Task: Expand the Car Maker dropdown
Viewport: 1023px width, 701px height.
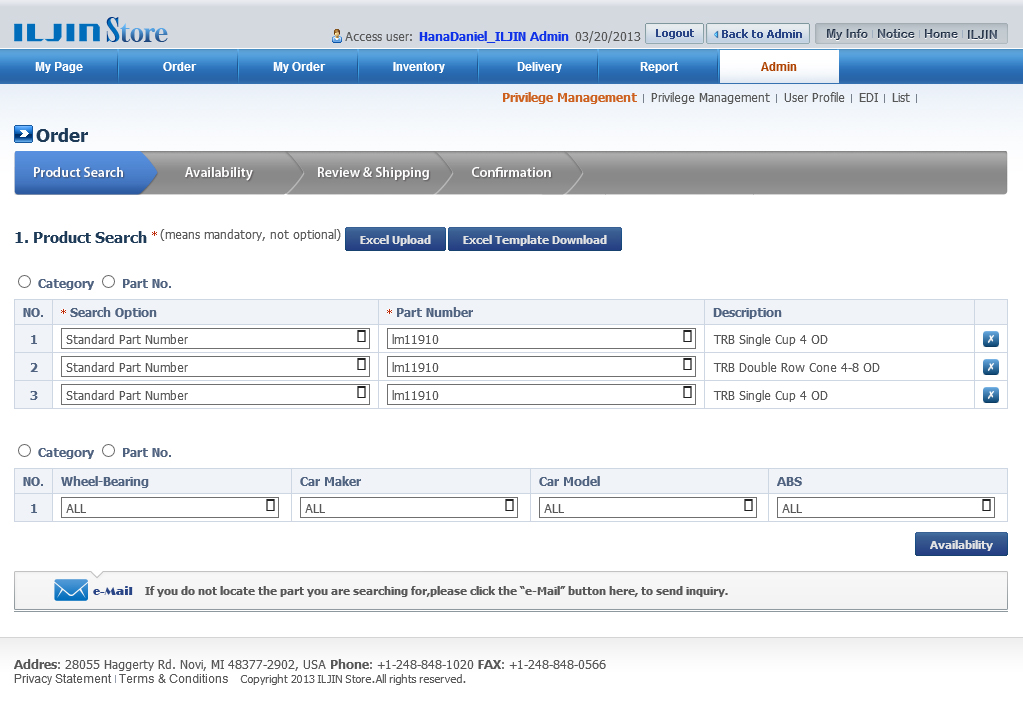Action: pyautogui.click(x=408, y=508)
